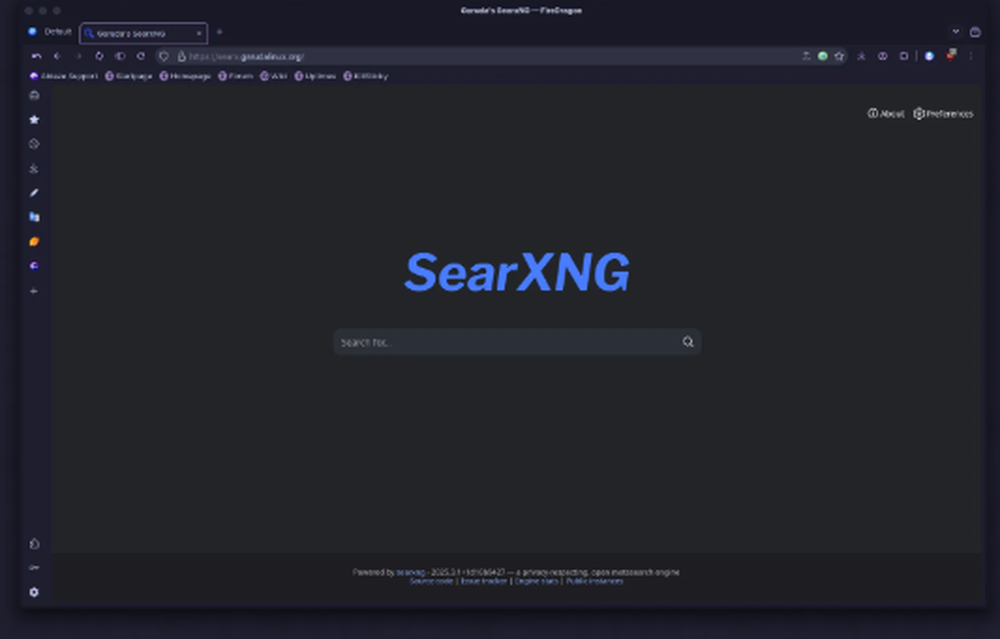Open the three-dot browser menu
Screen dimensions: 1000x639
(971, 56)
